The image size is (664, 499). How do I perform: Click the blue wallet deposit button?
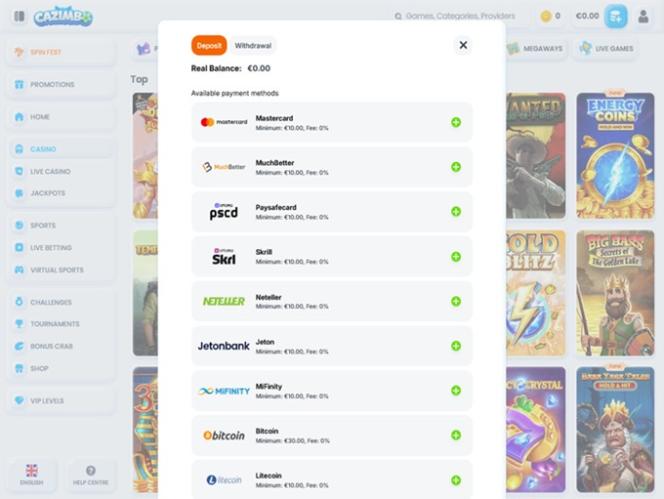(616, 16)
